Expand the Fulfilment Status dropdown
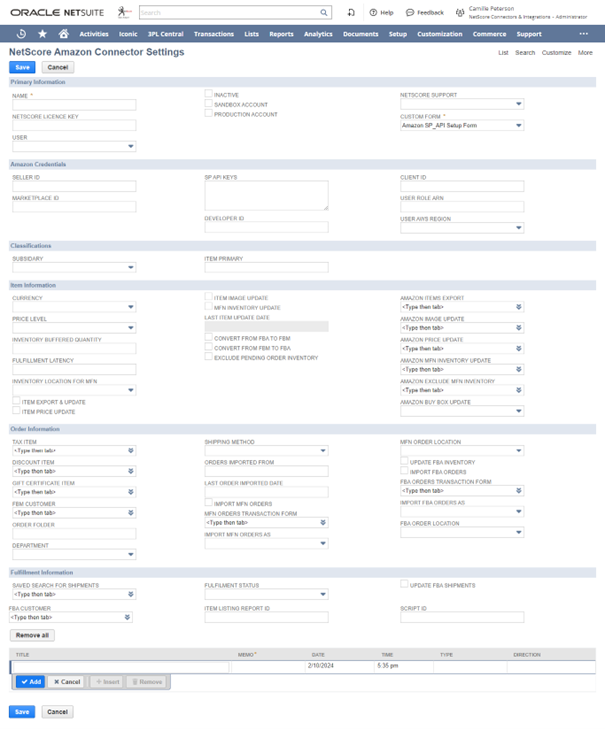605x730 pixels. tap(323, 594)
